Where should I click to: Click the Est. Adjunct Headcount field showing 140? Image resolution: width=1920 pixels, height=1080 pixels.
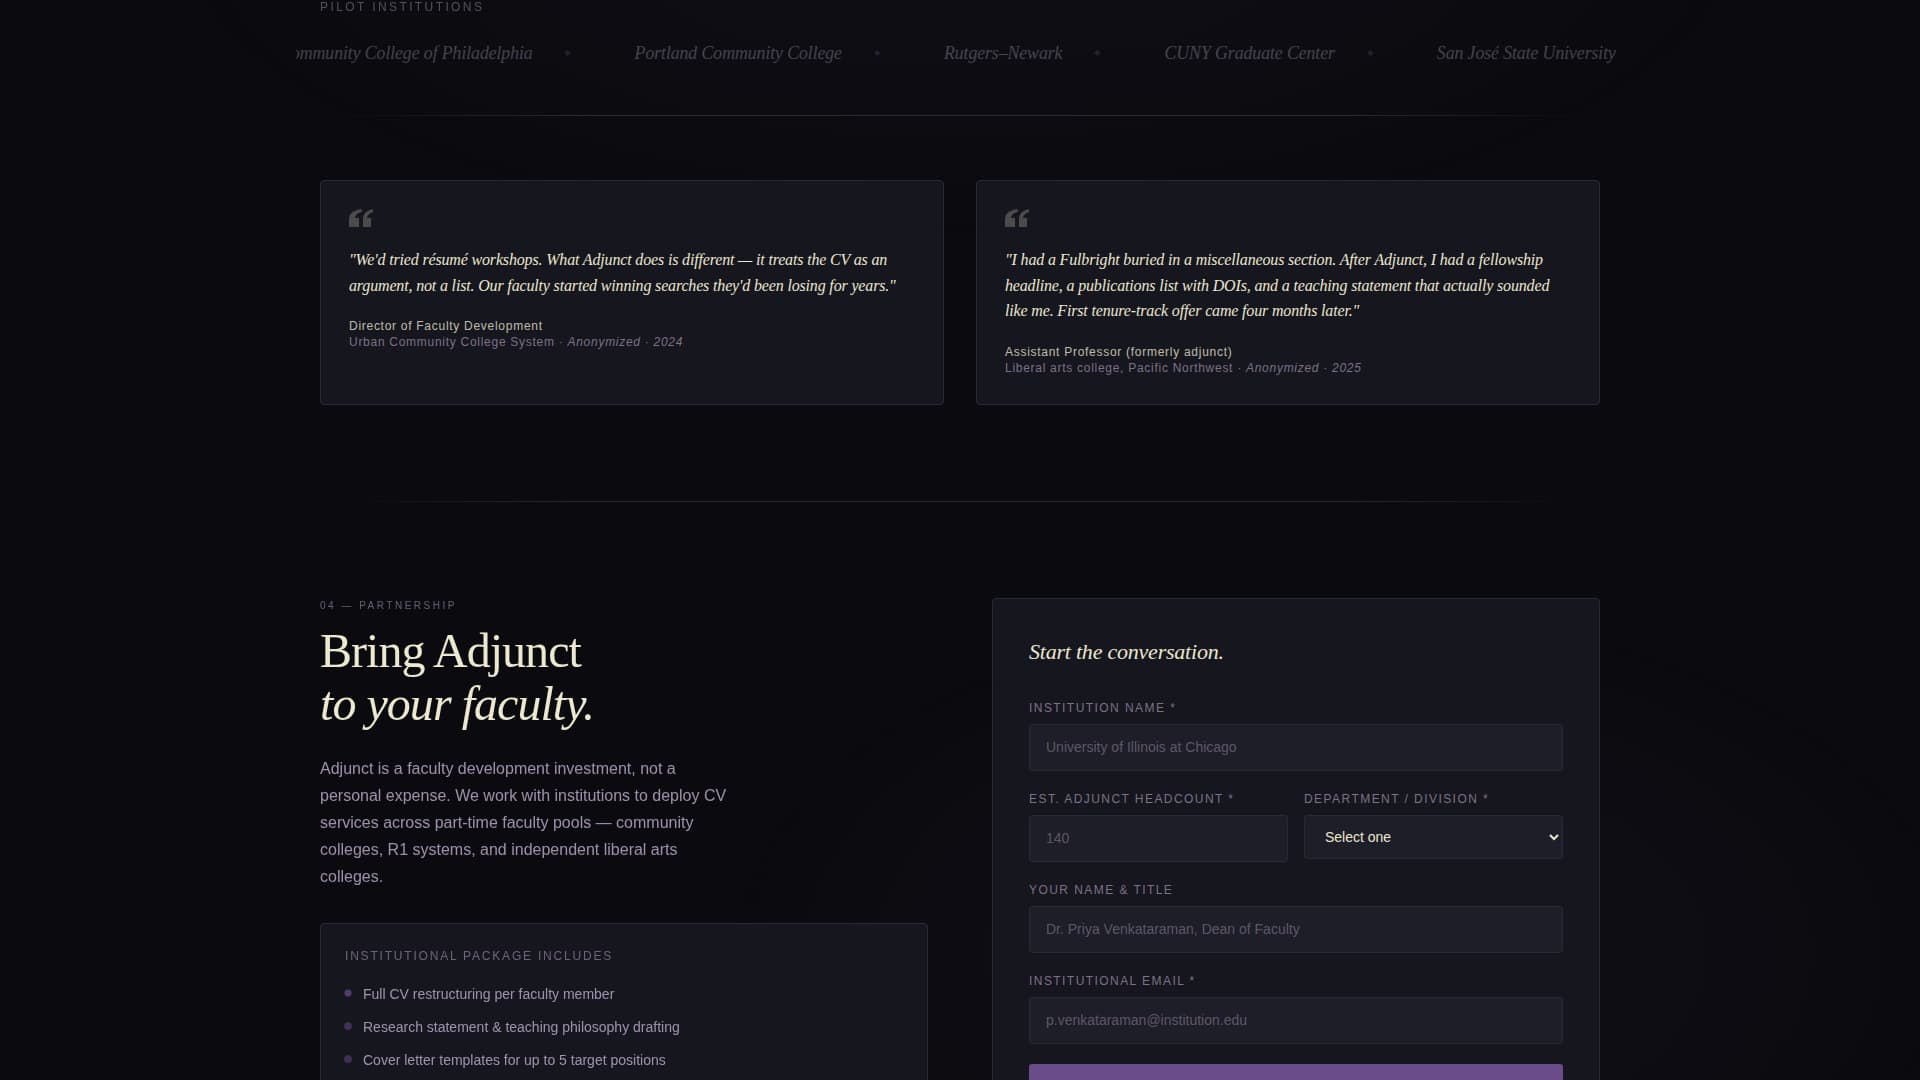pos(1157,838)
